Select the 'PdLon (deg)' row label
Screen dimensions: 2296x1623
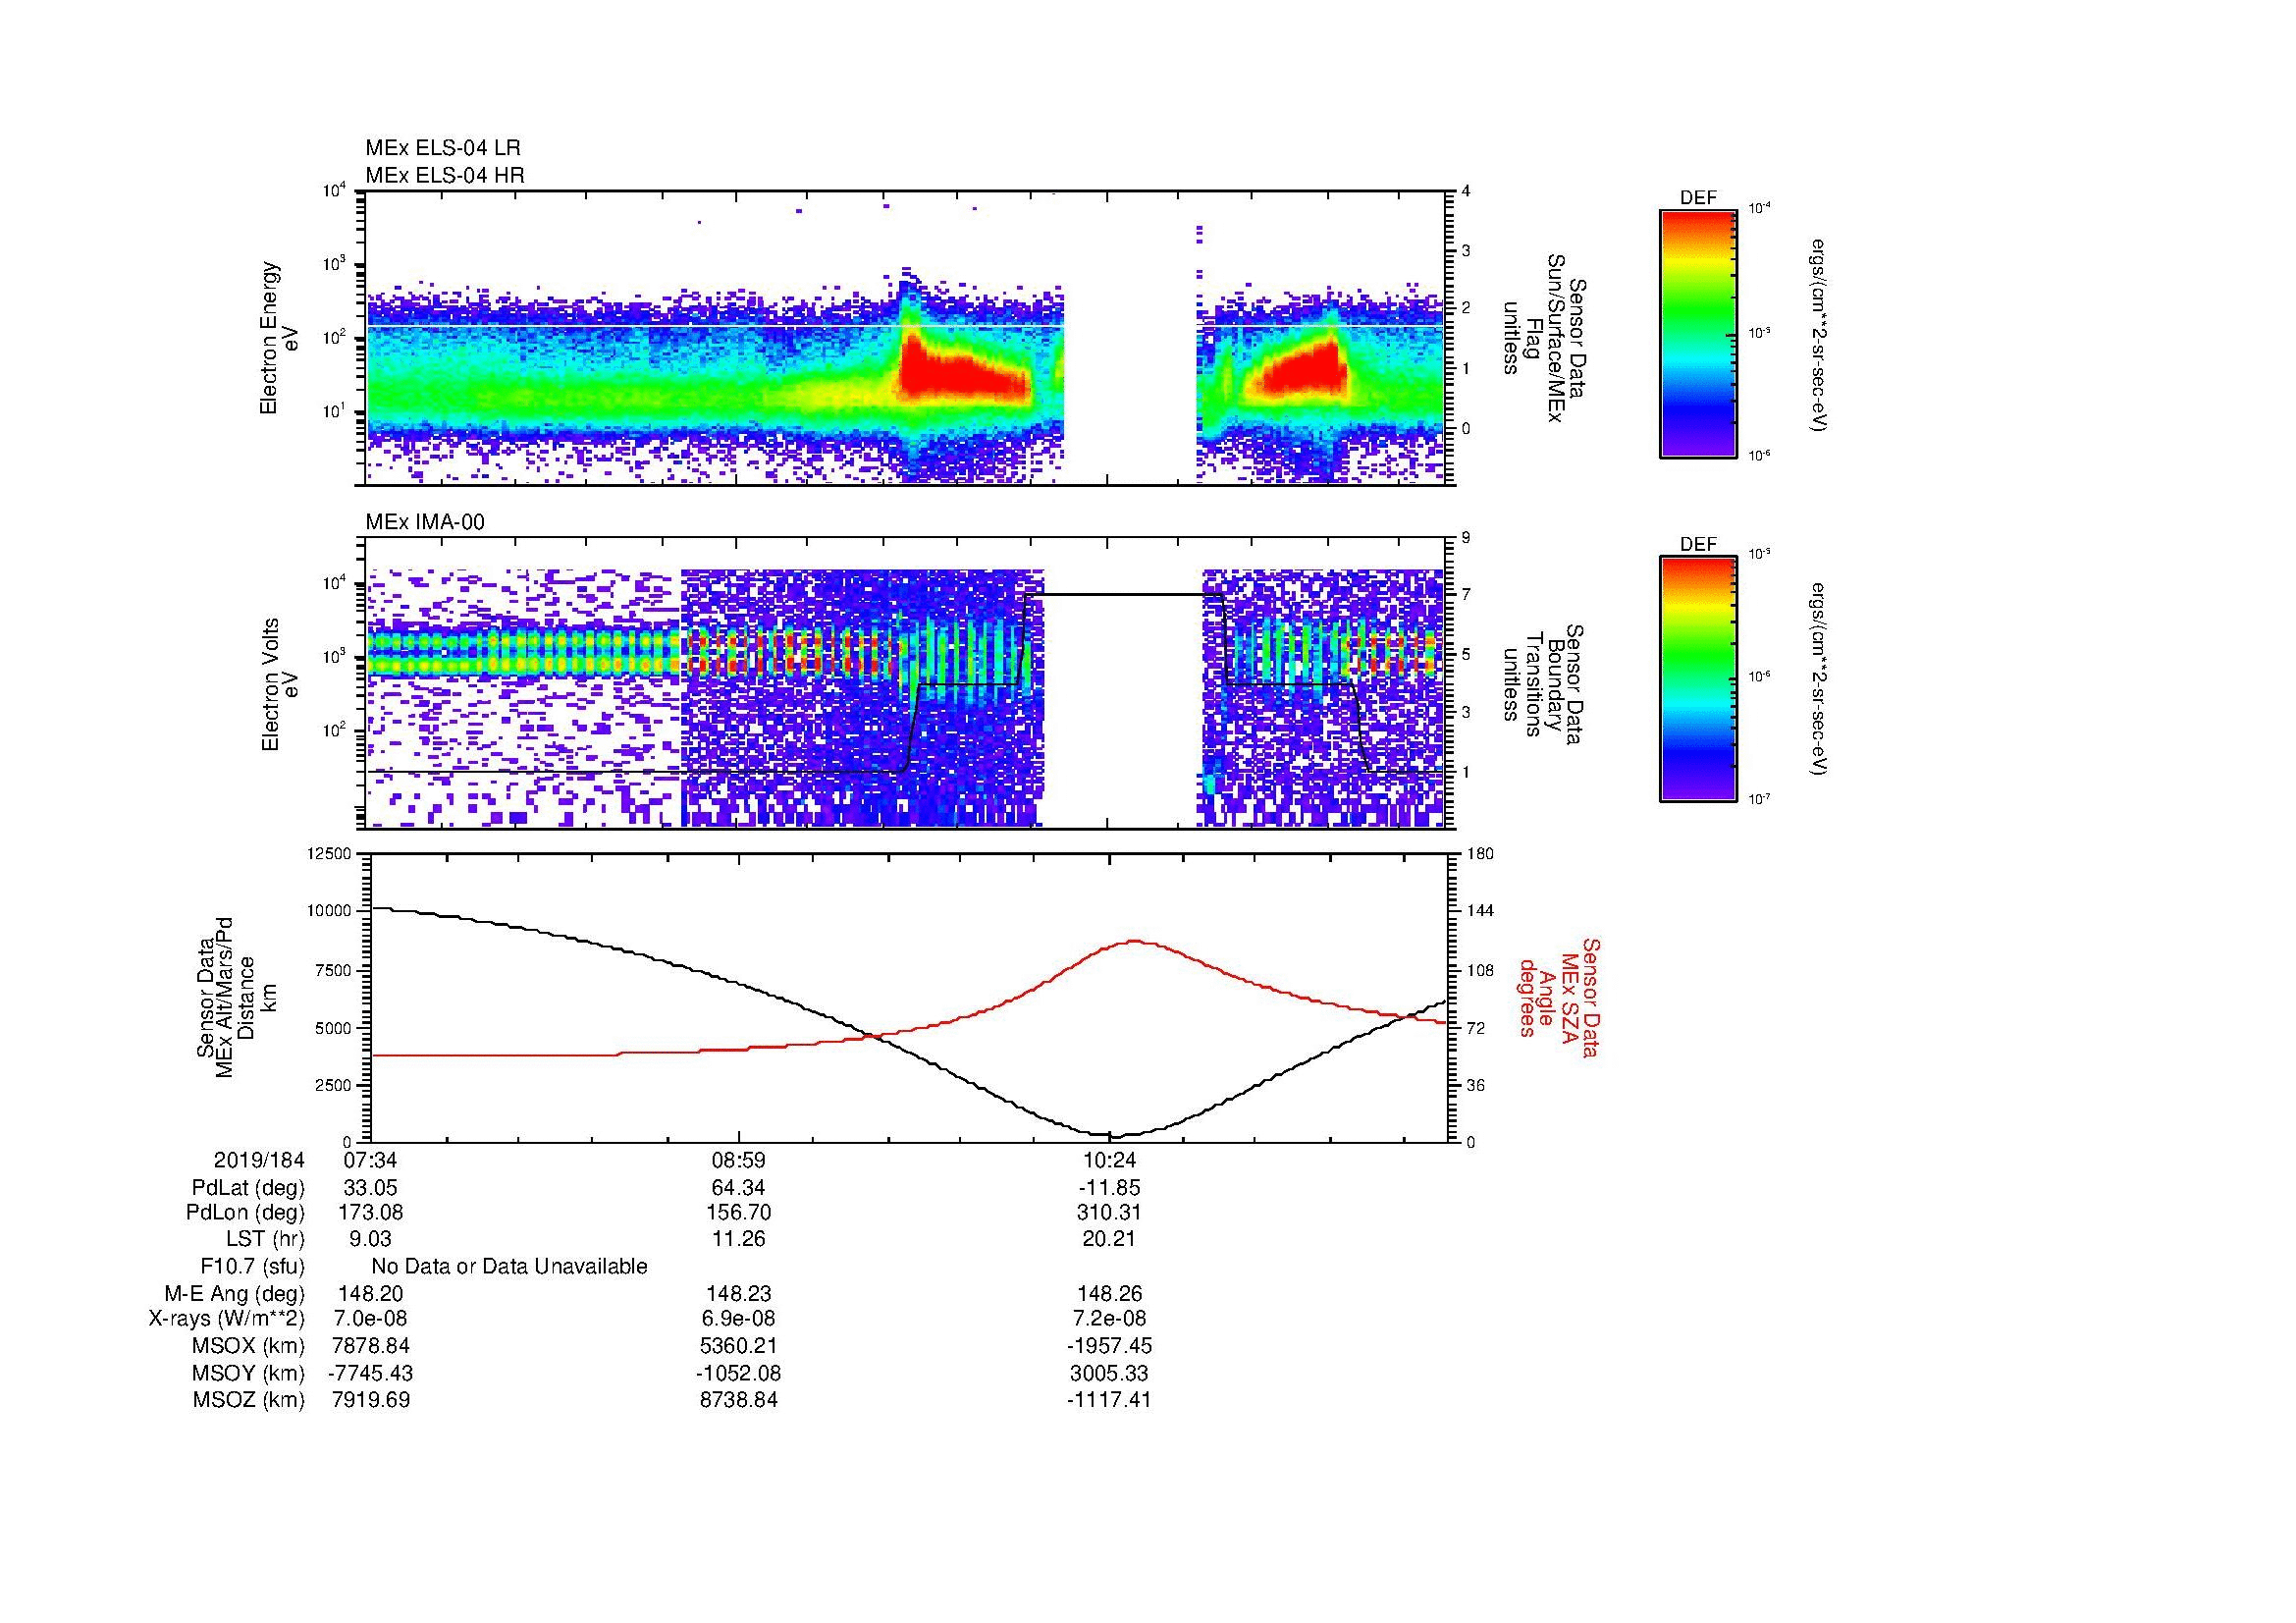(x=247, y=1213)
